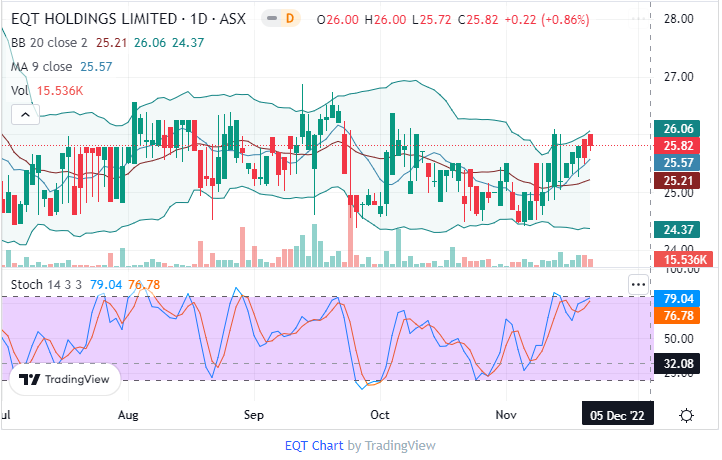
Task: Click the TradingView logo badge
Action: point(67,379)
